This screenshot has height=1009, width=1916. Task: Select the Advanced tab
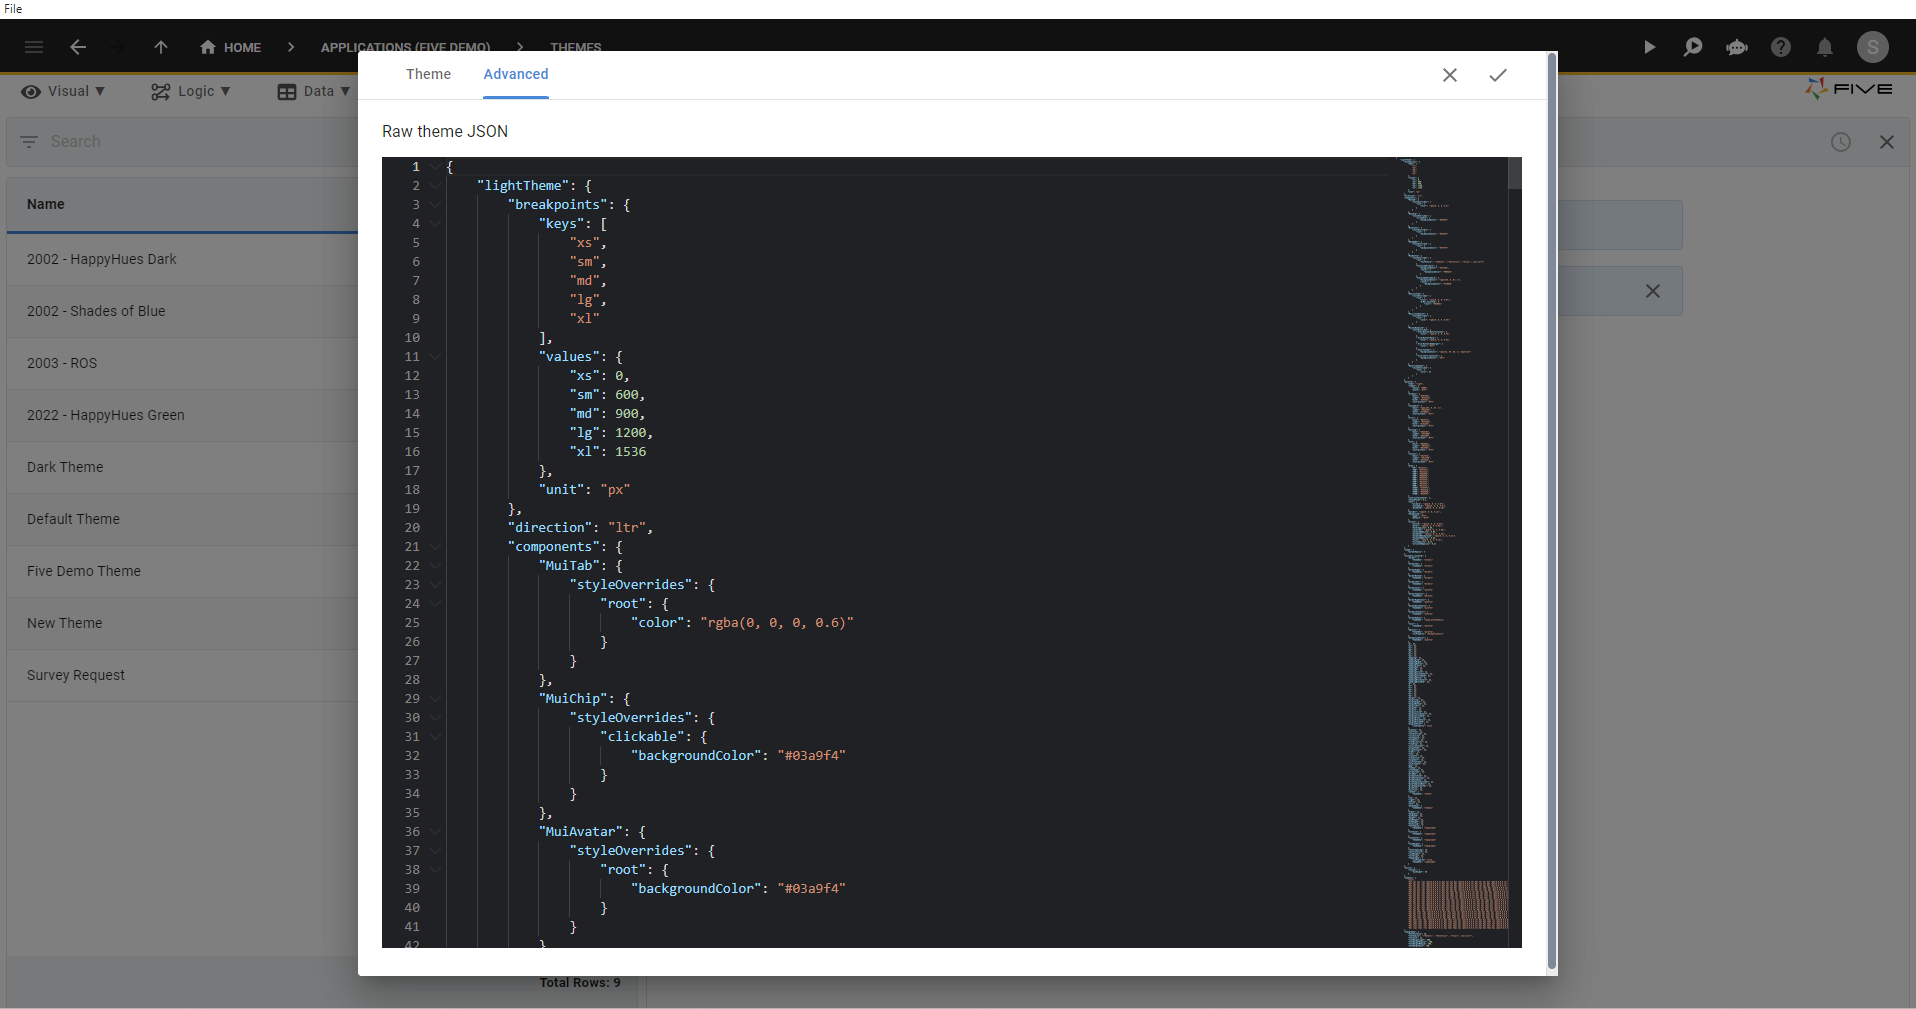[x=515, y=74]
